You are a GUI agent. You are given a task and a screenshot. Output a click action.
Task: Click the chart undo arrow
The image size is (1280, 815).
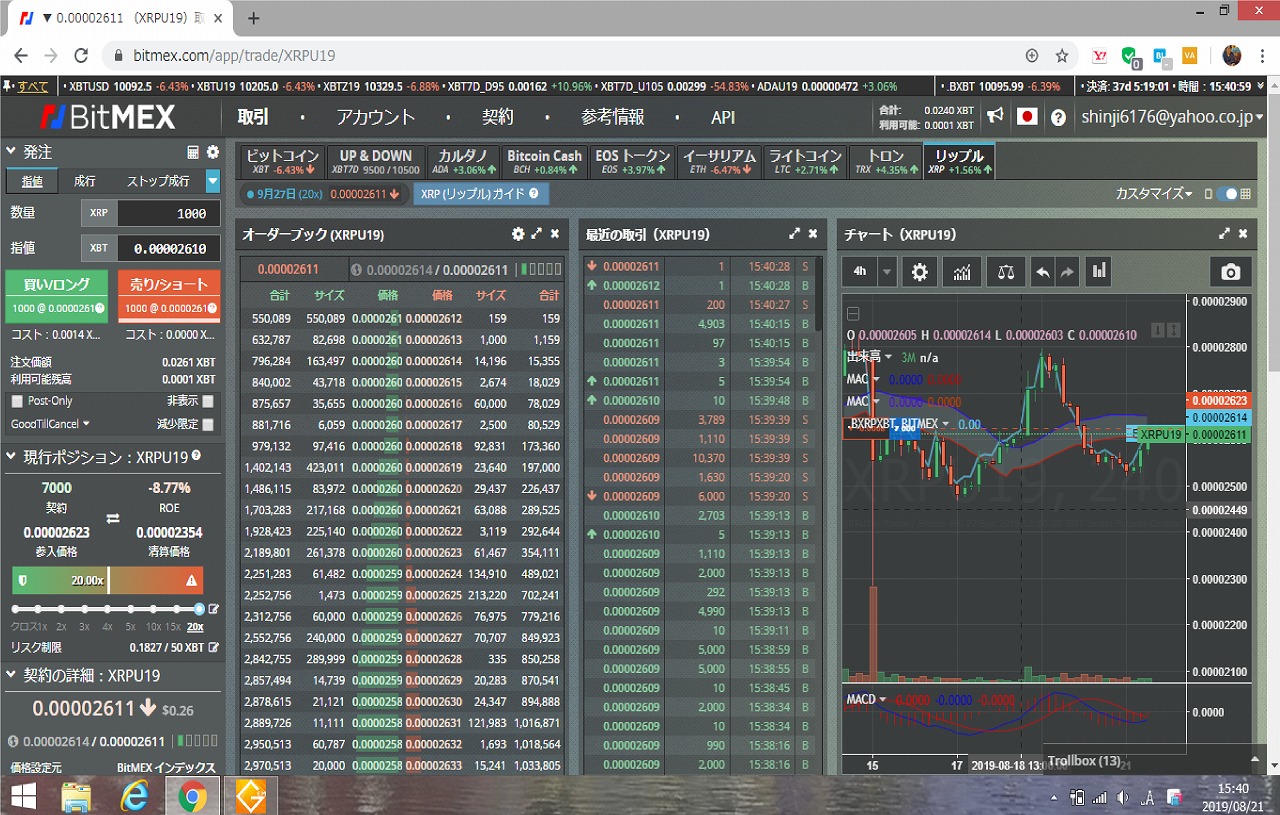click(x=1042, y=272)
